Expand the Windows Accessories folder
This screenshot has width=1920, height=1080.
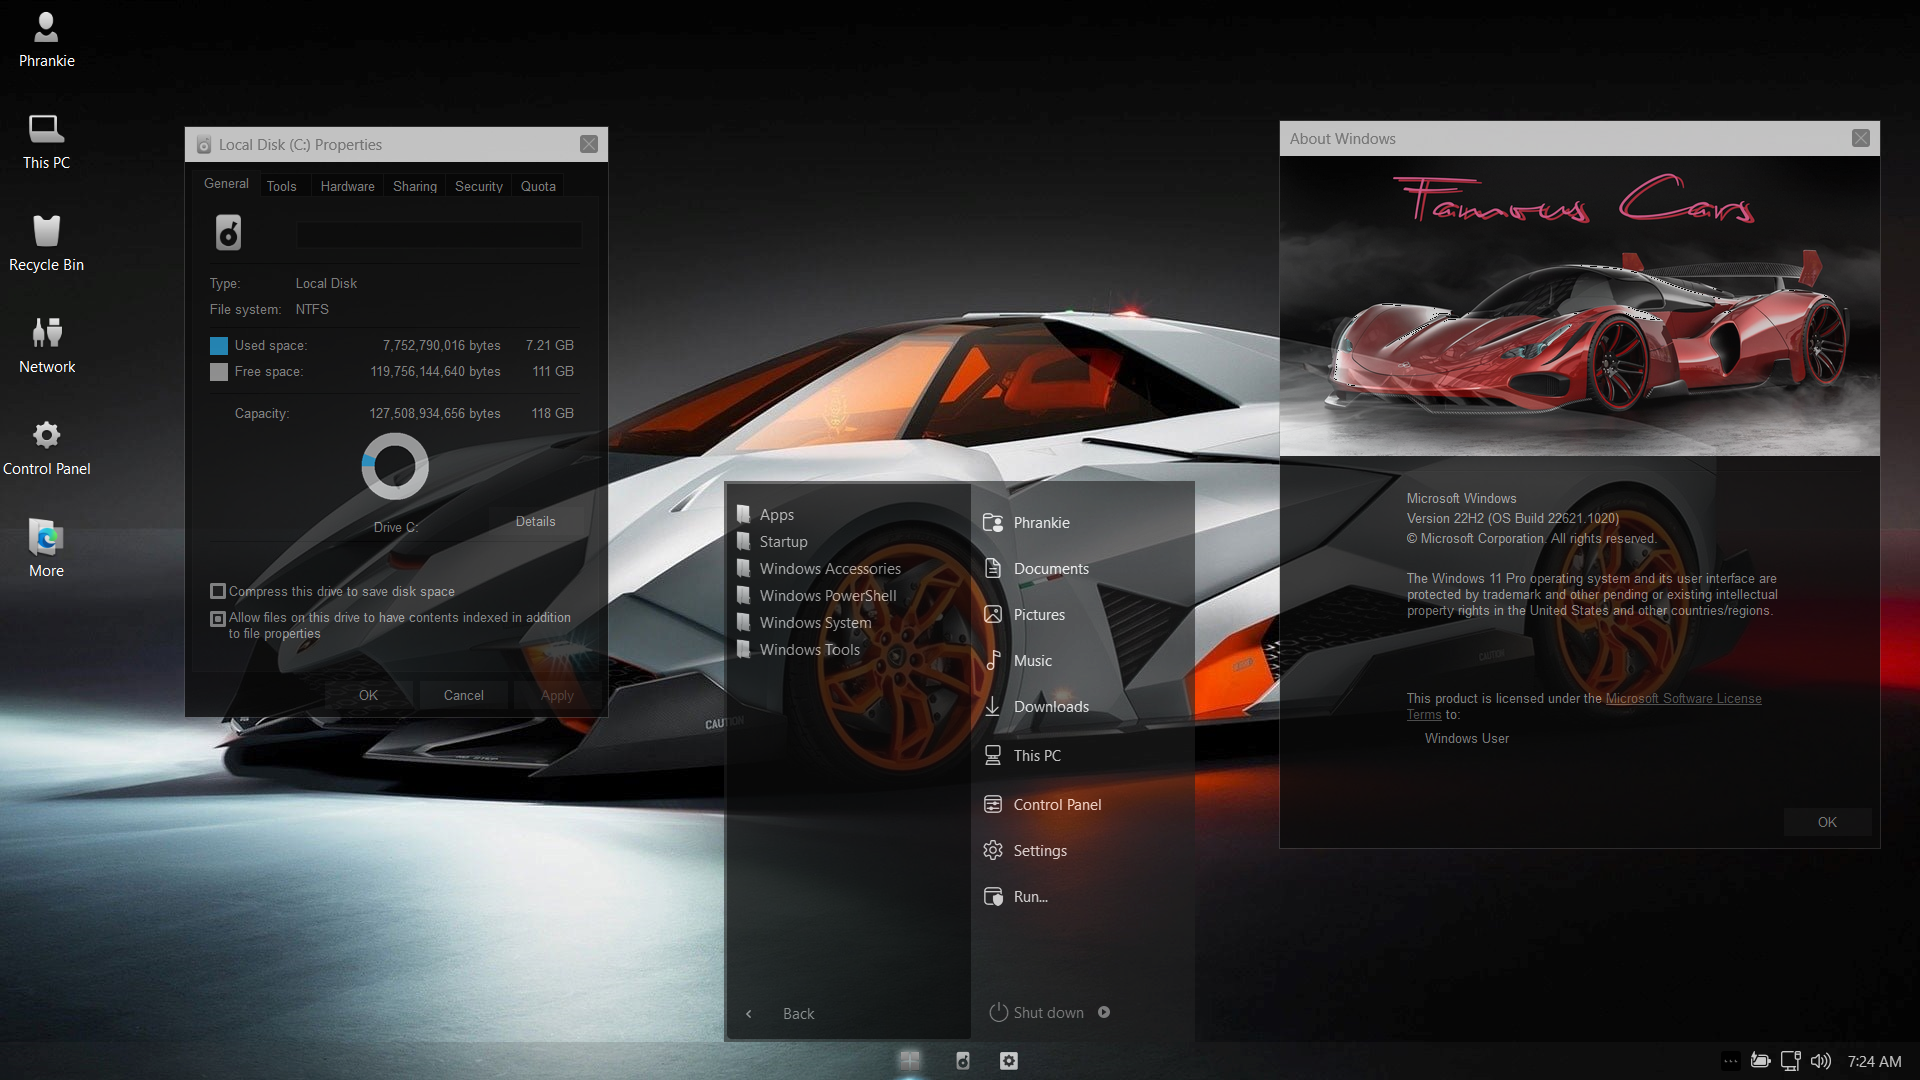pyautogui.click(x=829, y=569)
